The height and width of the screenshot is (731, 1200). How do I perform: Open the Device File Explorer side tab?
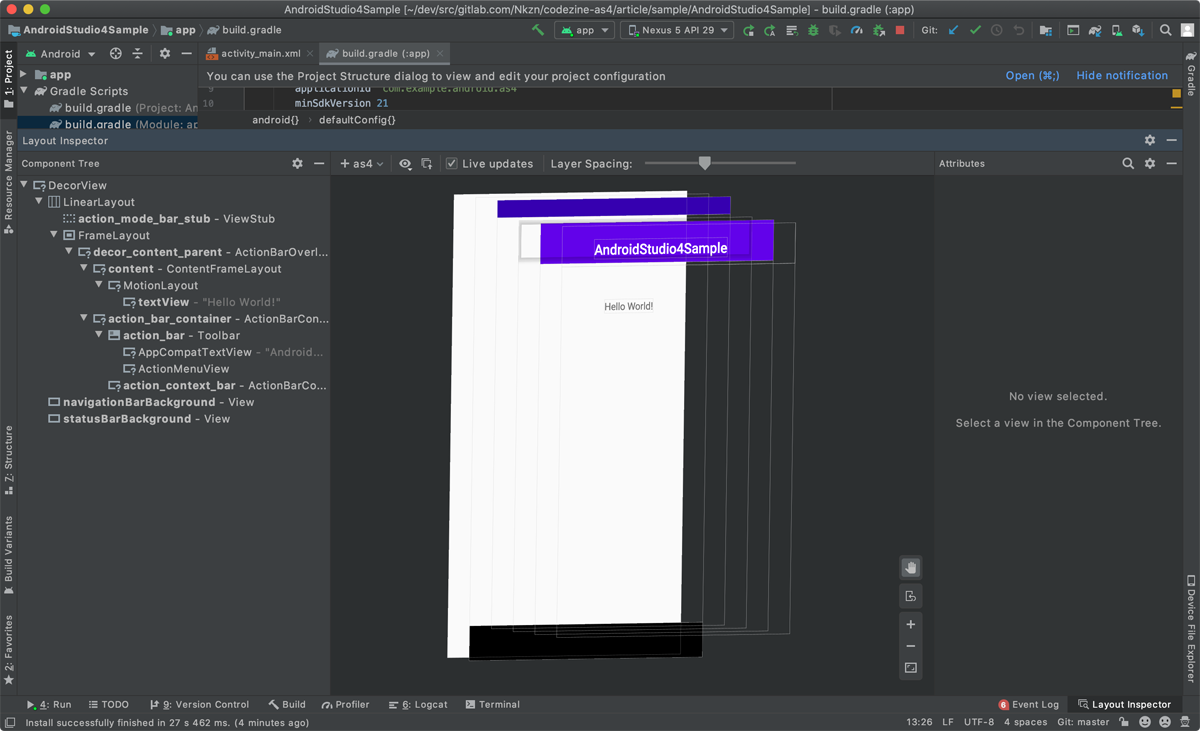tap(1191, 628)
